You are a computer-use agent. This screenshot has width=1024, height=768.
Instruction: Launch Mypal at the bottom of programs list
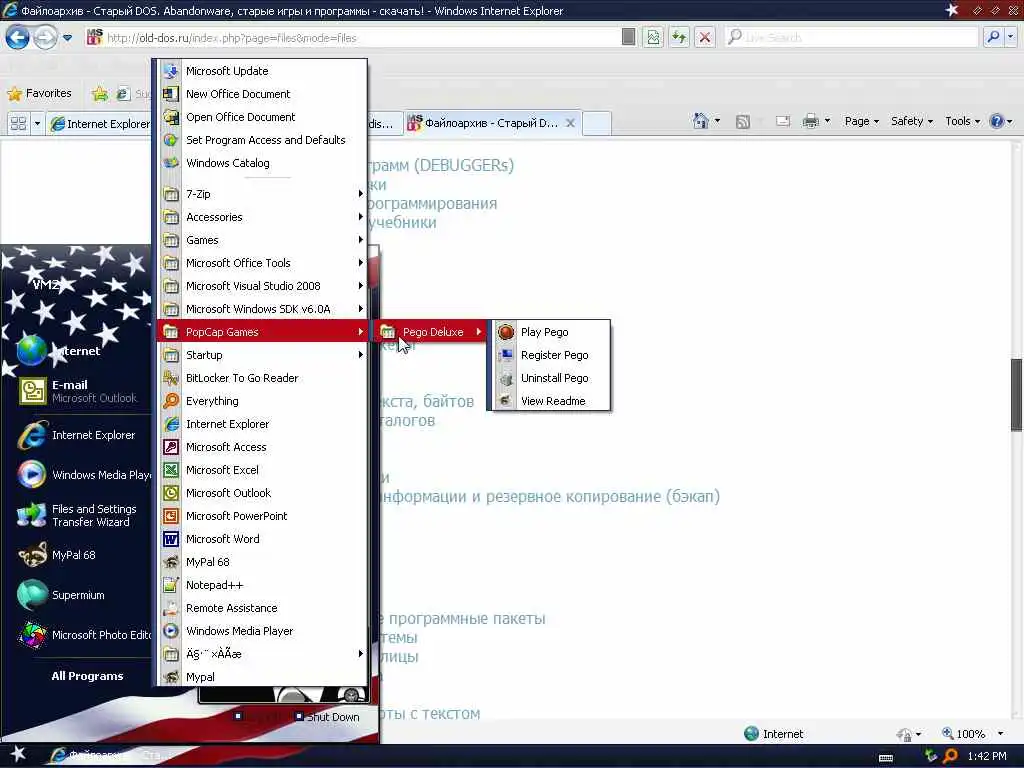tap(263, 677)
